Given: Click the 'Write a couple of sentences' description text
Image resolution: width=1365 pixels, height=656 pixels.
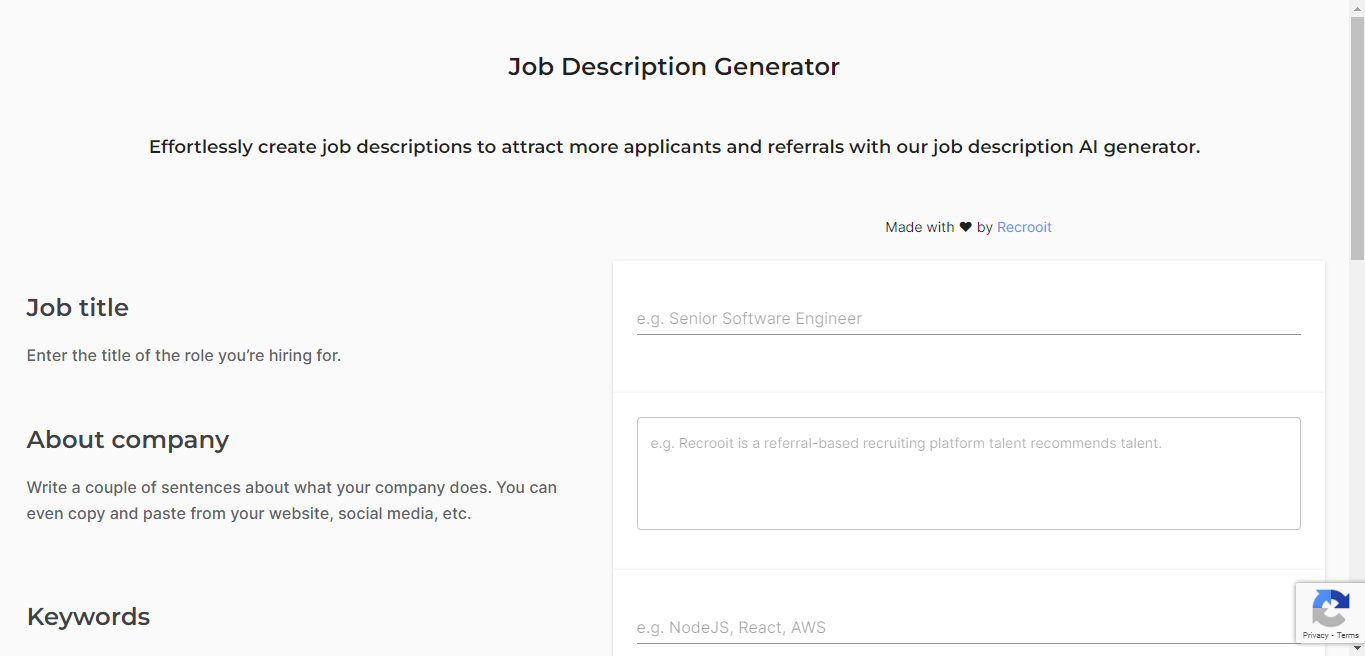Looking at the screenshot, I should tap(292, 501).
